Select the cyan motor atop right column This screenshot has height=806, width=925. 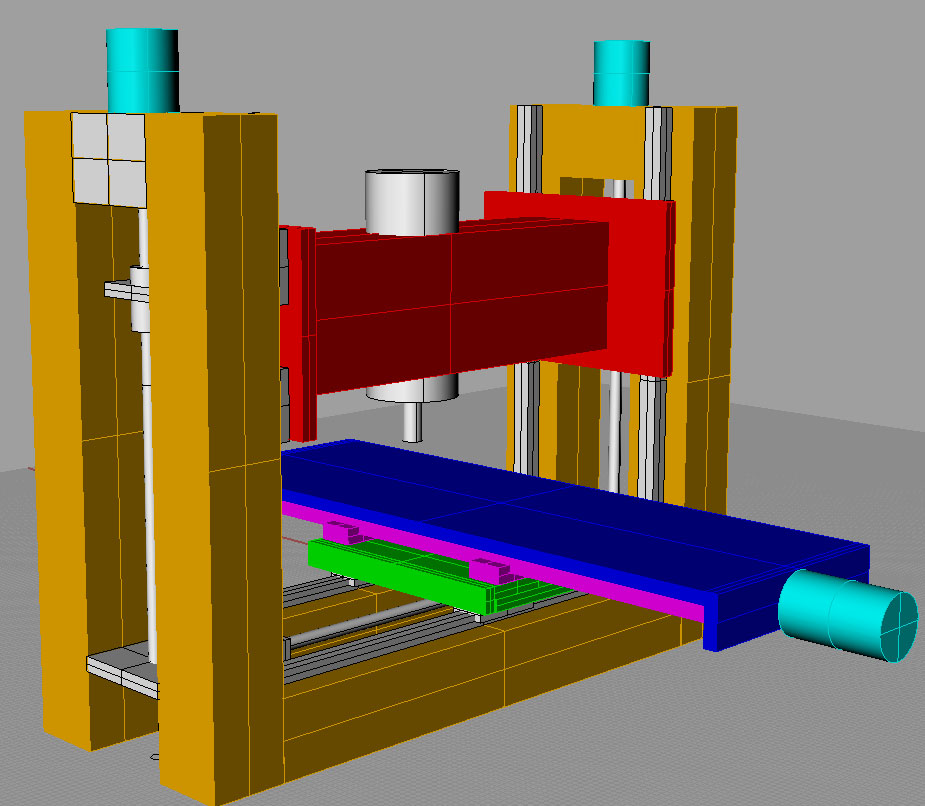622,72
